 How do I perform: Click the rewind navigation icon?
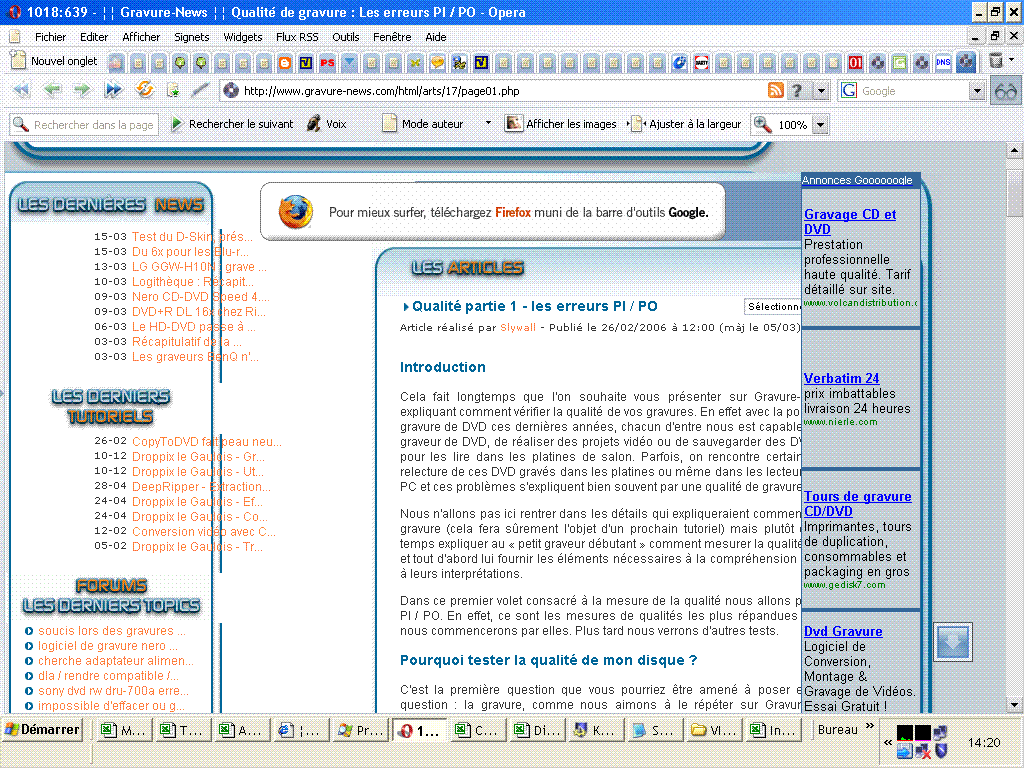click(x=20, y=90)
